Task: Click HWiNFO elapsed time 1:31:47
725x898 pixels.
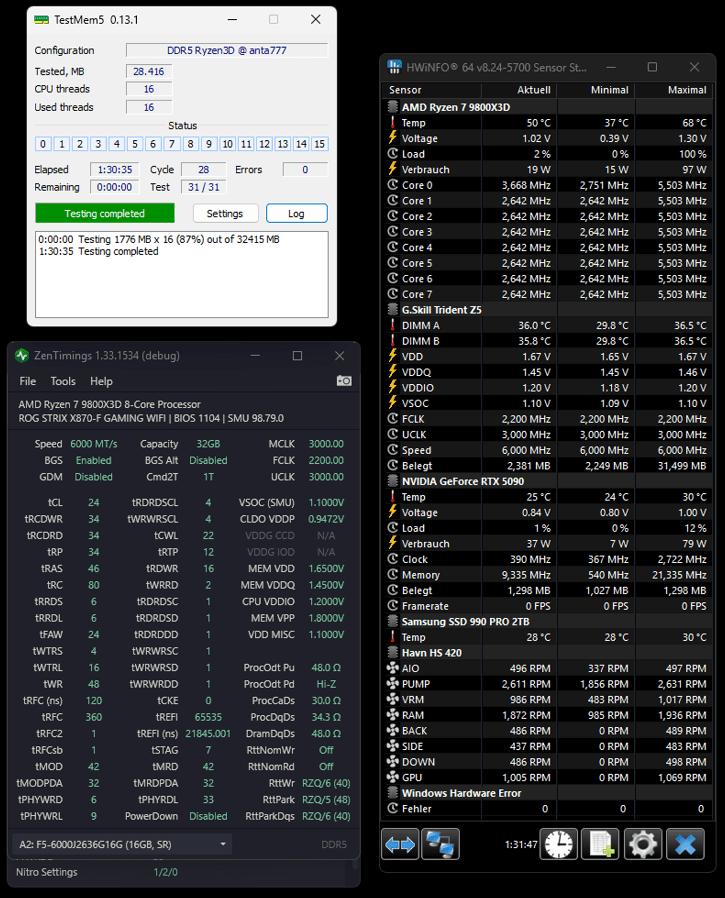Action: click(x=521, y=844)
